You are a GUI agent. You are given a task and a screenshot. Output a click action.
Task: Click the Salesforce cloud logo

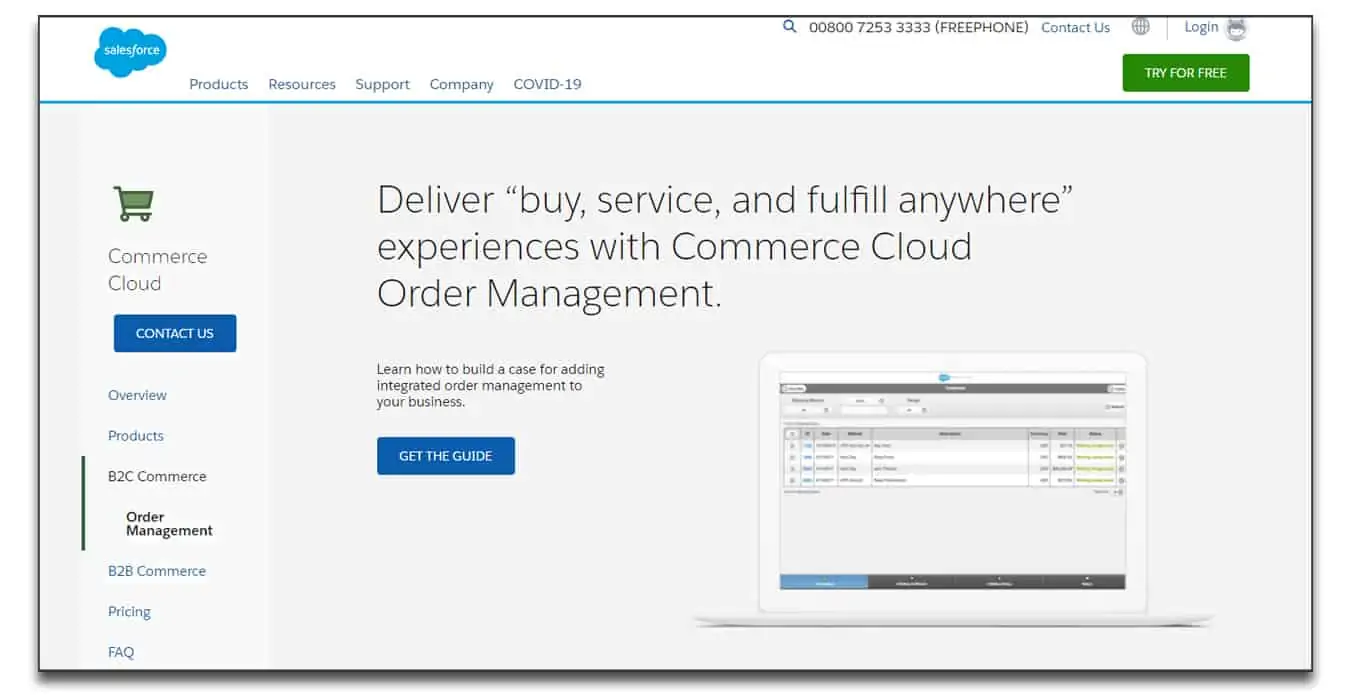[x=128, y=51]
